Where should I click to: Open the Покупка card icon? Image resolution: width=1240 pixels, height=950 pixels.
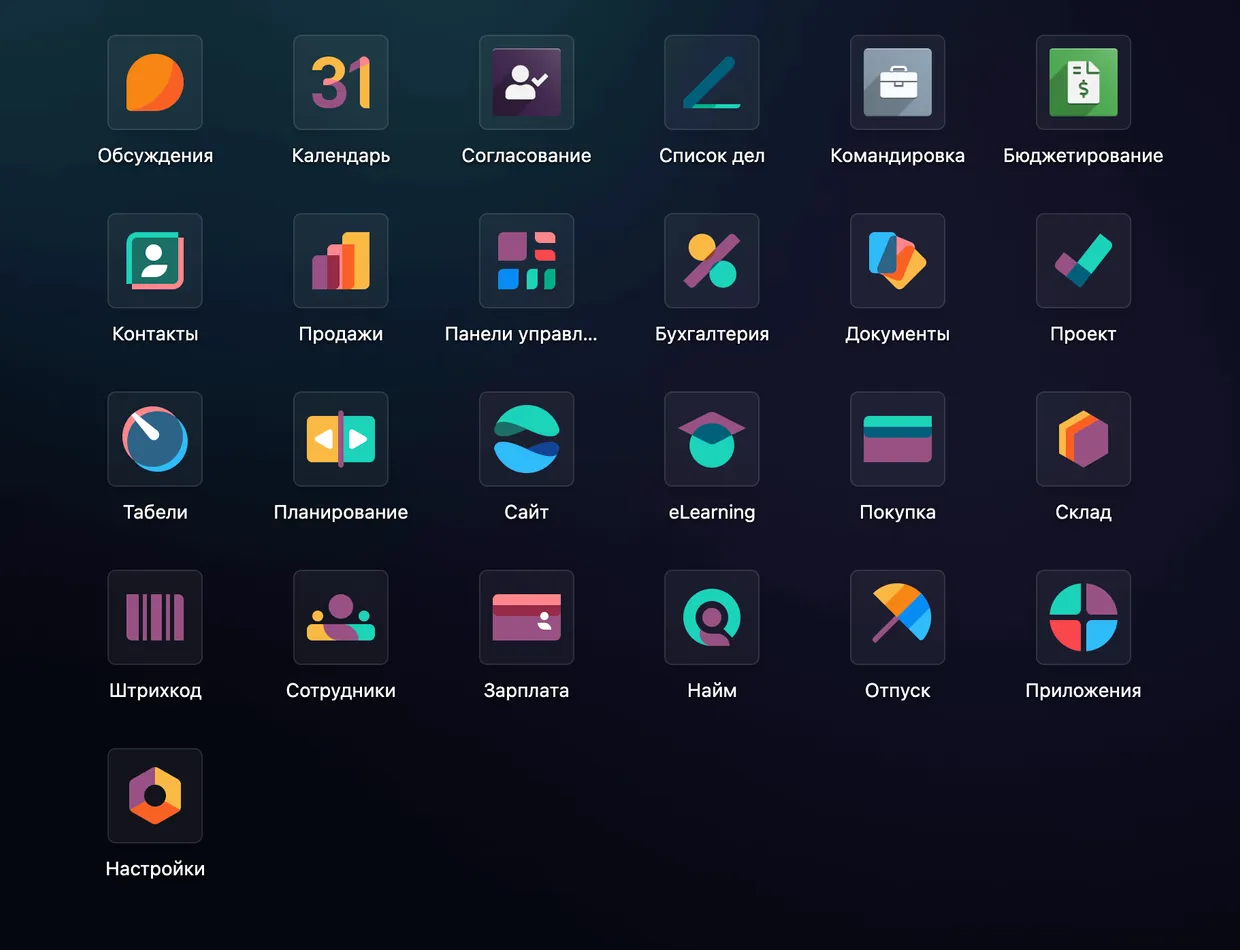pyautogui.click(x=898, y=439)
